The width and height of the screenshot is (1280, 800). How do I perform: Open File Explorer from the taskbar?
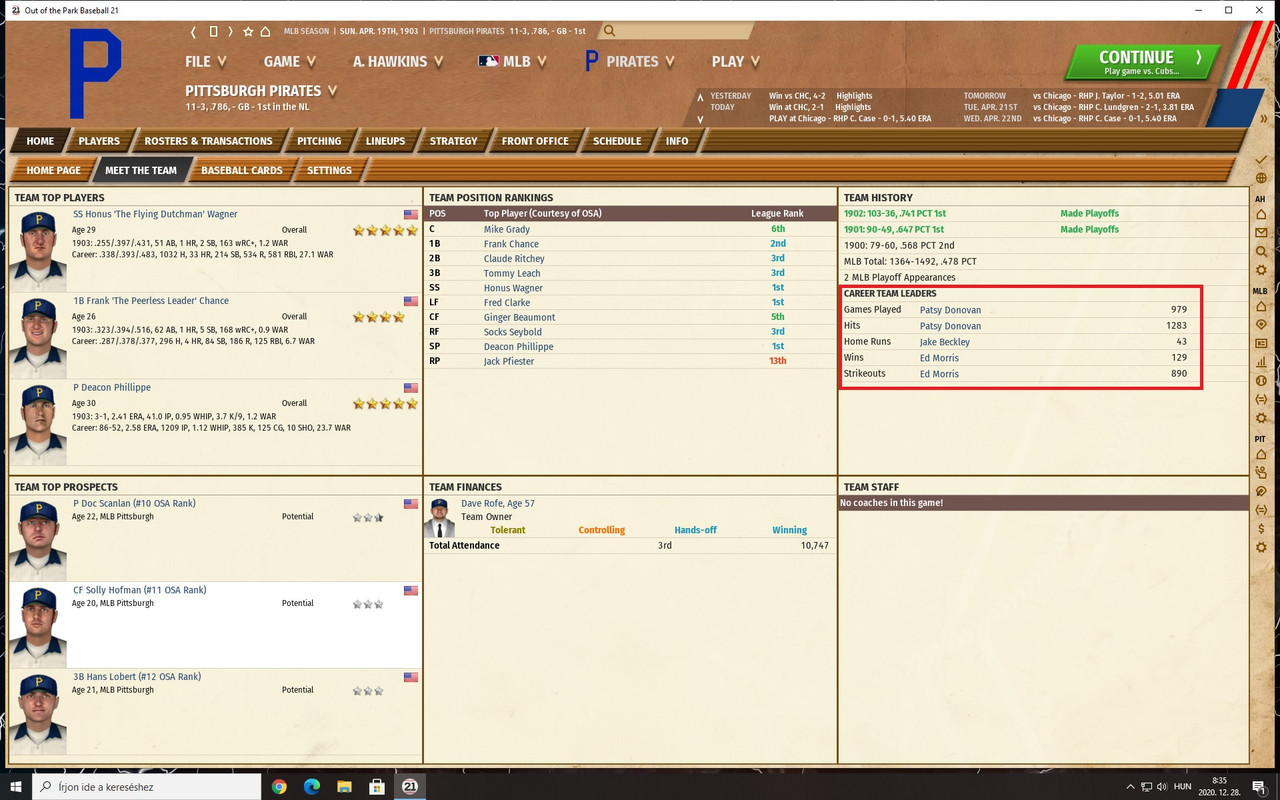[344, 787]
